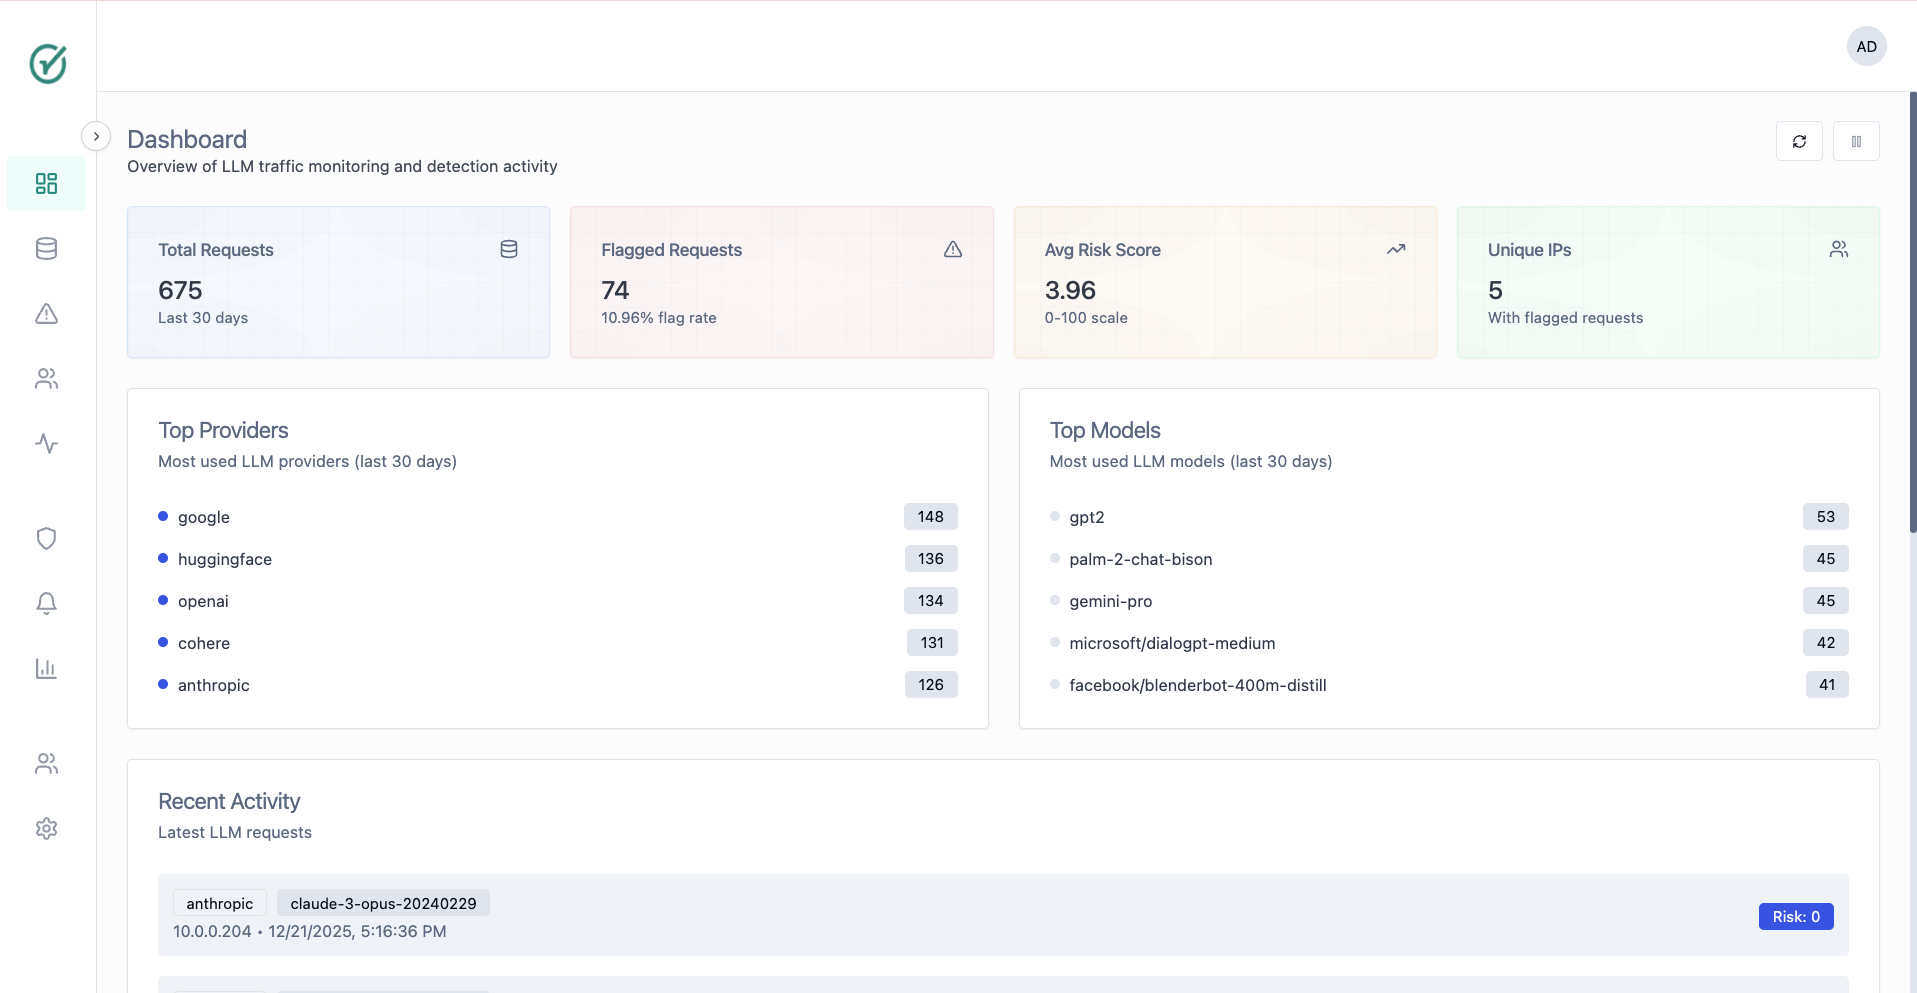Viewport: 1917px width, 993px height.
Task: Open the database icon in sidebar
Action: (x=46, y=249)
